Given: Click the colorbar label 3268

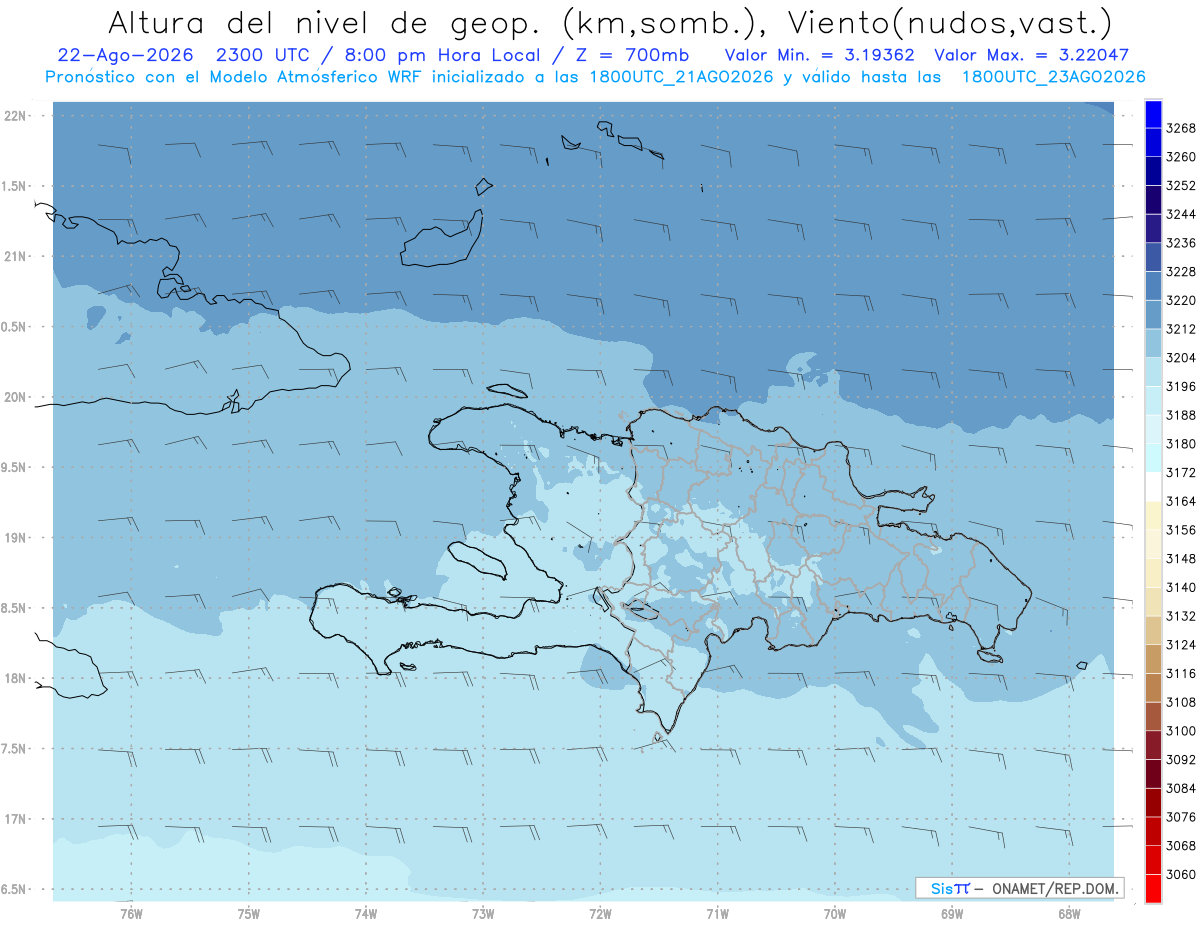Looking at the screenshot, I should [1181, 128].
